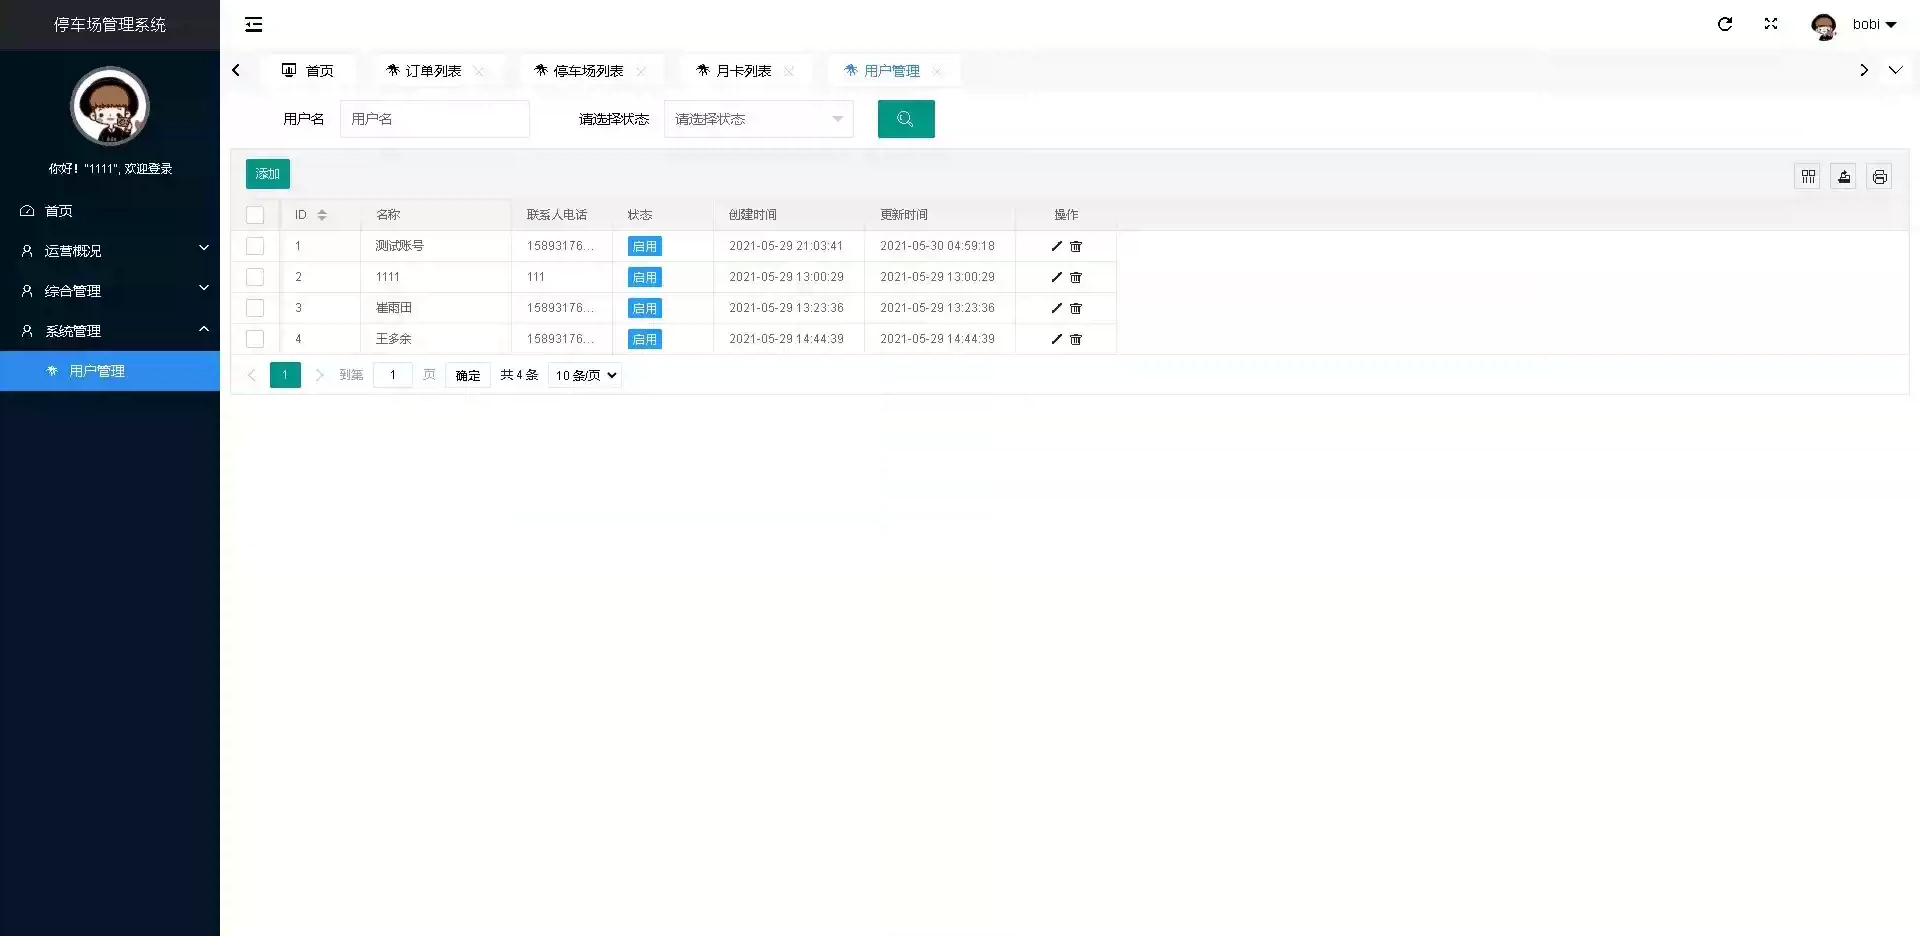The height and width of the screenshot is (936, 1920).
Task: Switch to the 订单列表 tab
Action: tap(432, 71)
